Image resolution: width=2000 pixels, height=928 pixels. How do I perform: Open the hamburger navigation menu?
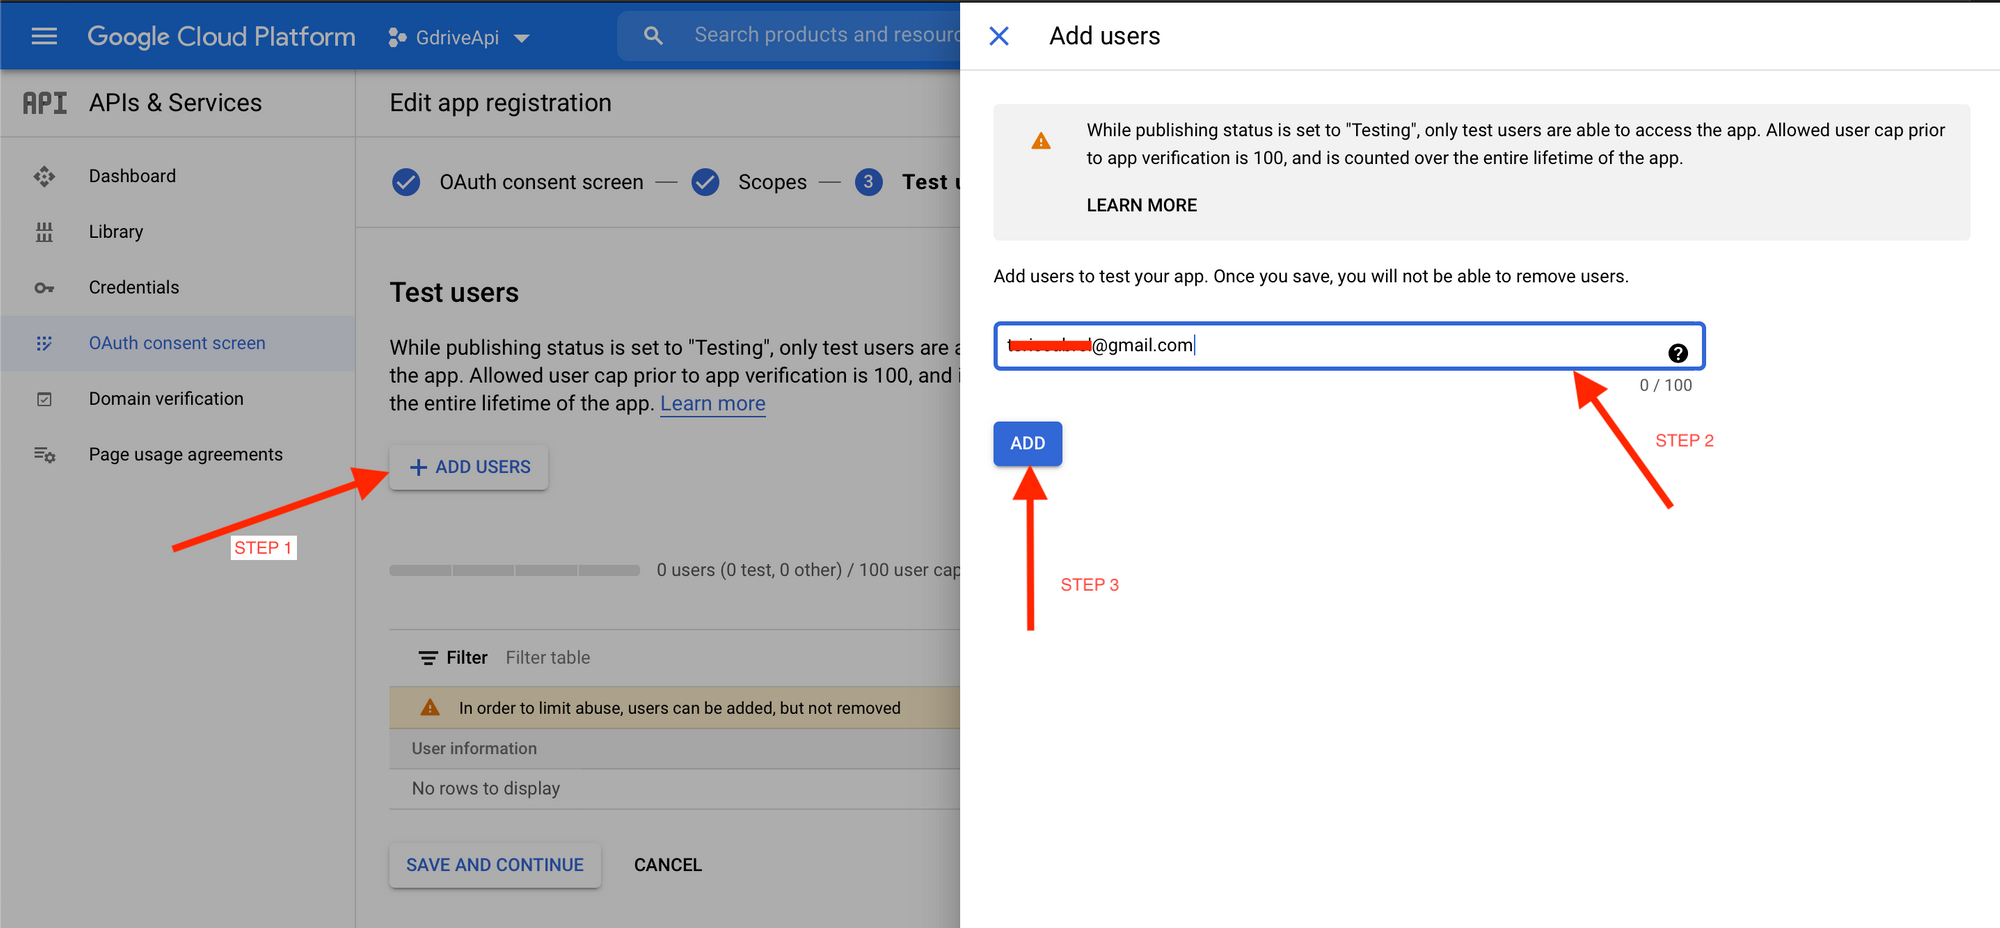44,37
